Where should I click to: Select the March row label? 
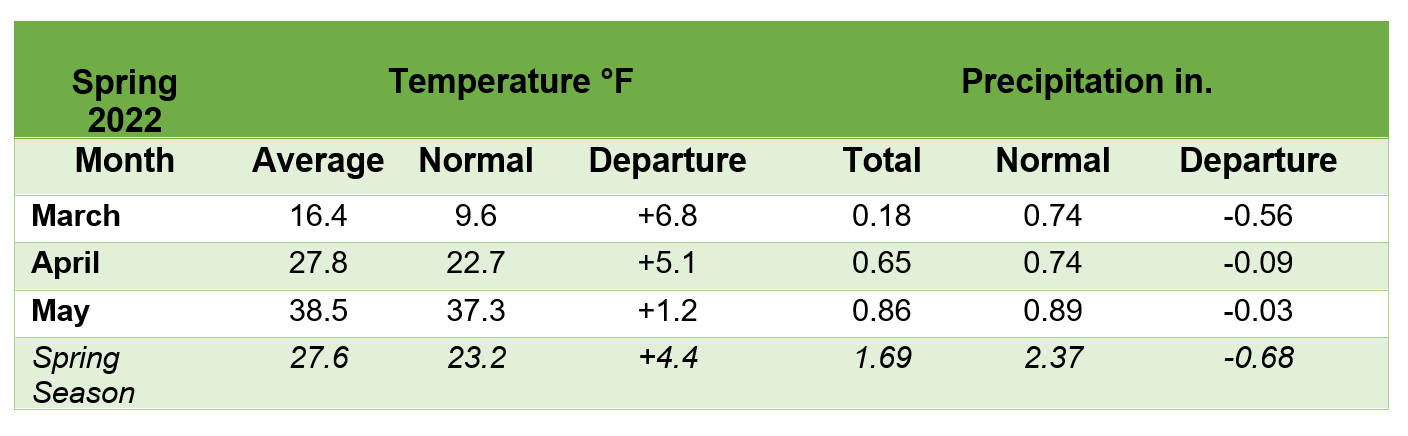point(76,215)
